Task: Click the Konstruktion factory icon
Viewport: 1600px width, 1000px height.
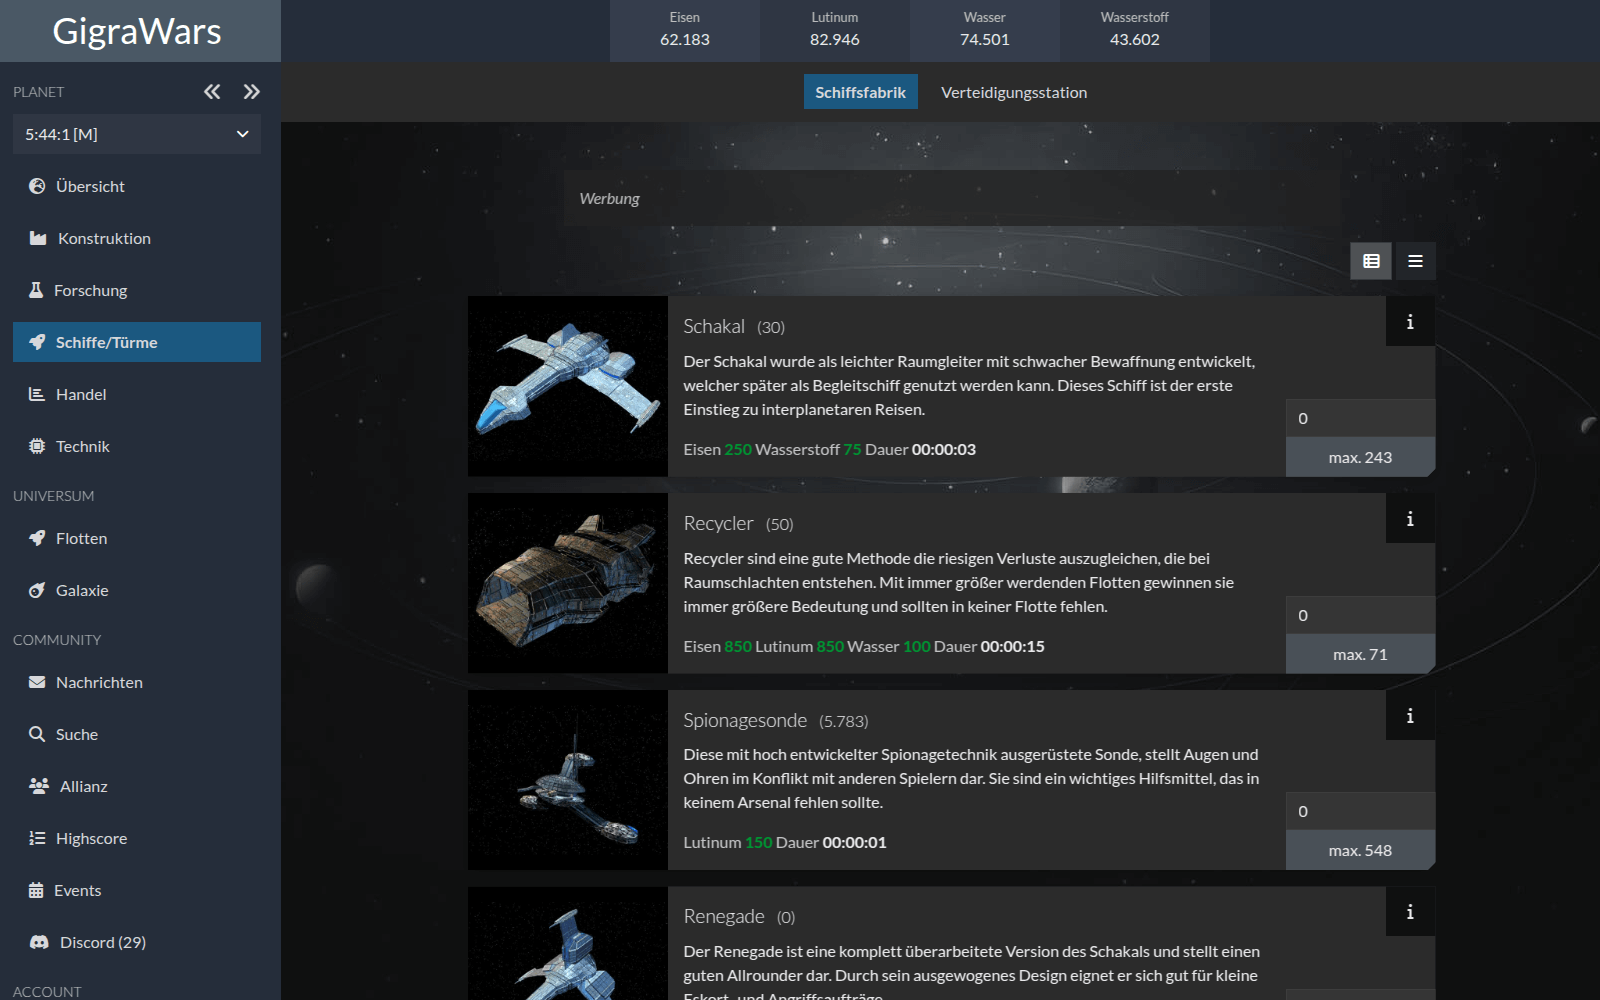Action: point(38,238)
